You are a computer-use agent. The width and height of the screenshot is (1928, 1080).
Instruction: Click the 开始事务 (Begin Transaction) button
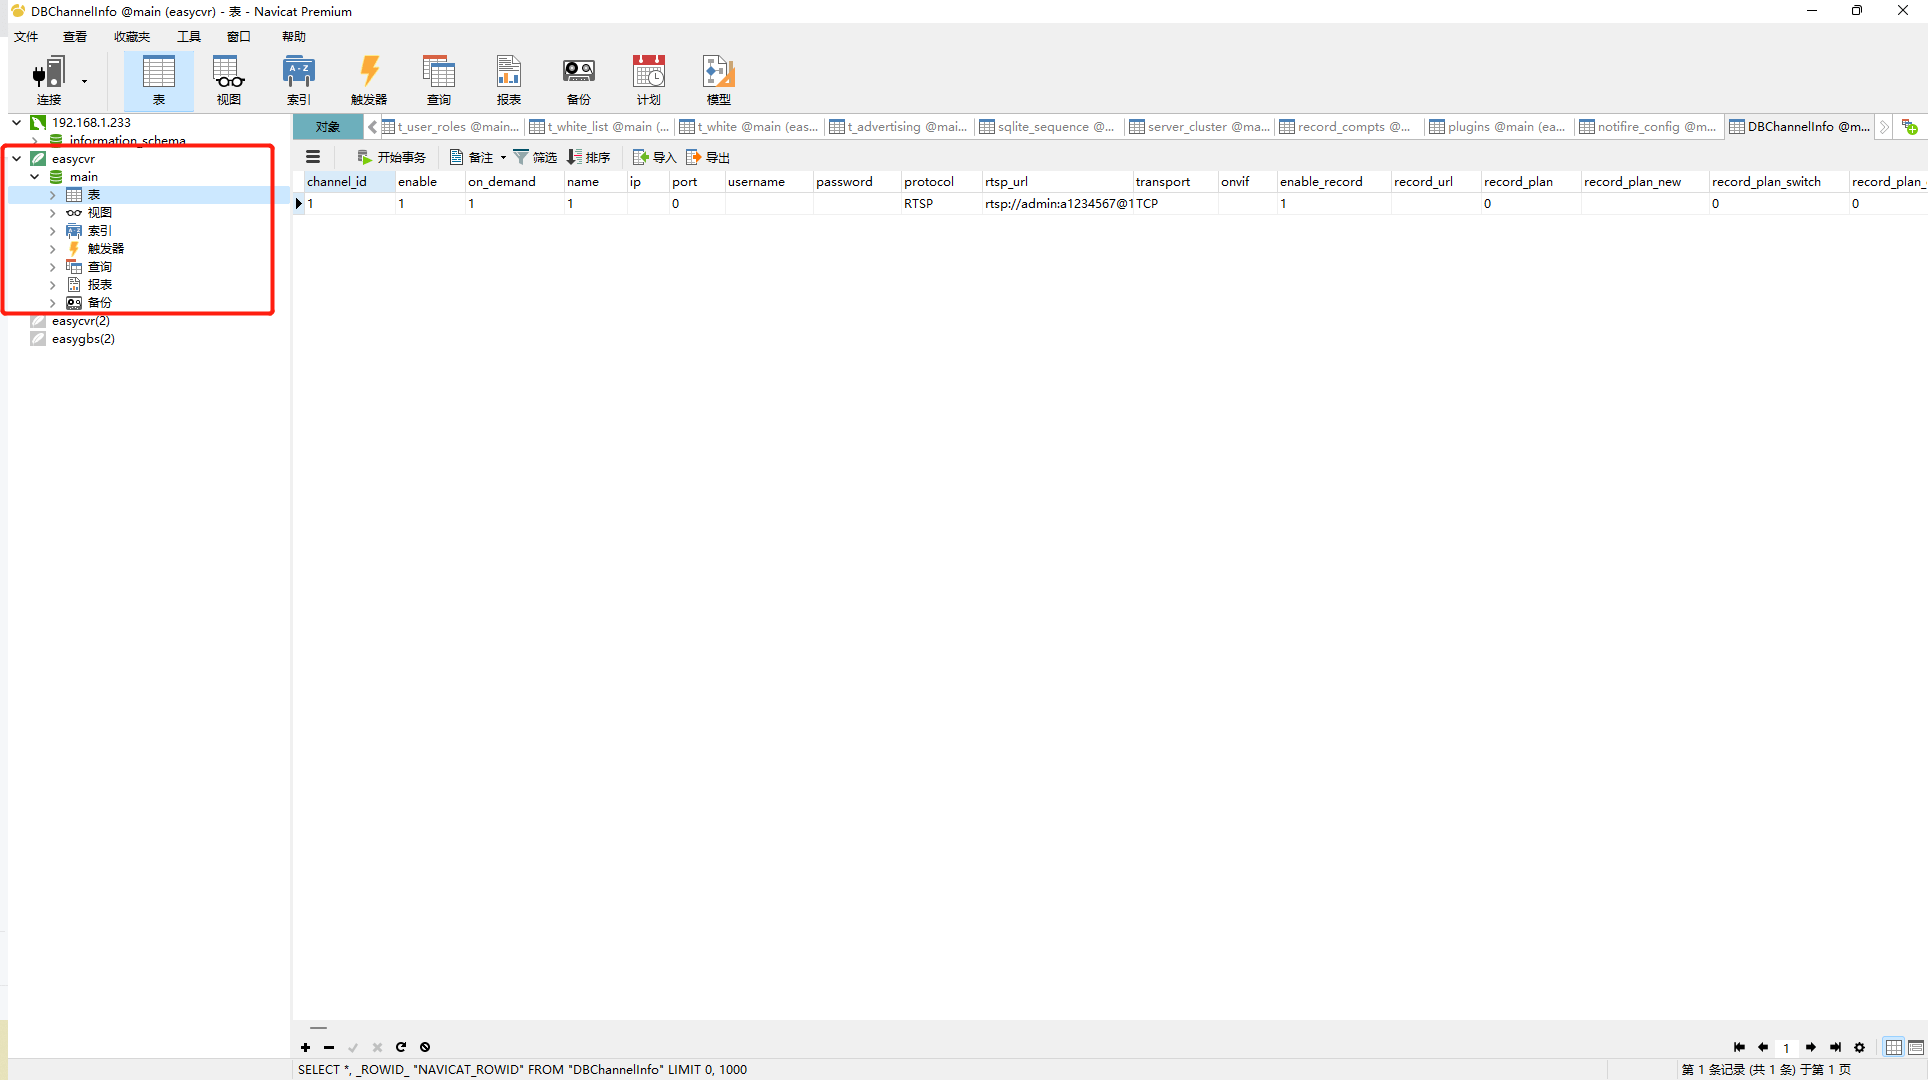(x=391, y=157)
